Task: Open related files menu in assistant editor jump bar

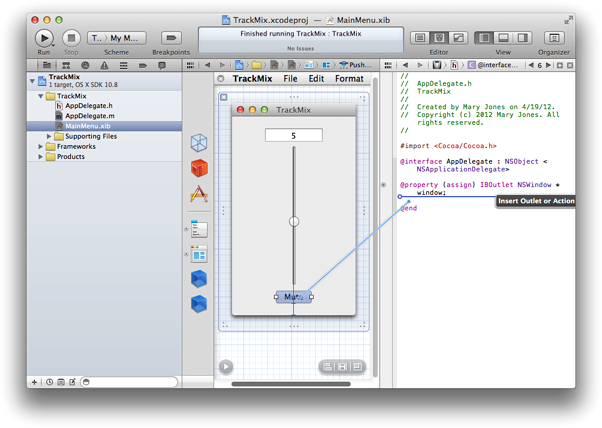Action: point(388,65)
